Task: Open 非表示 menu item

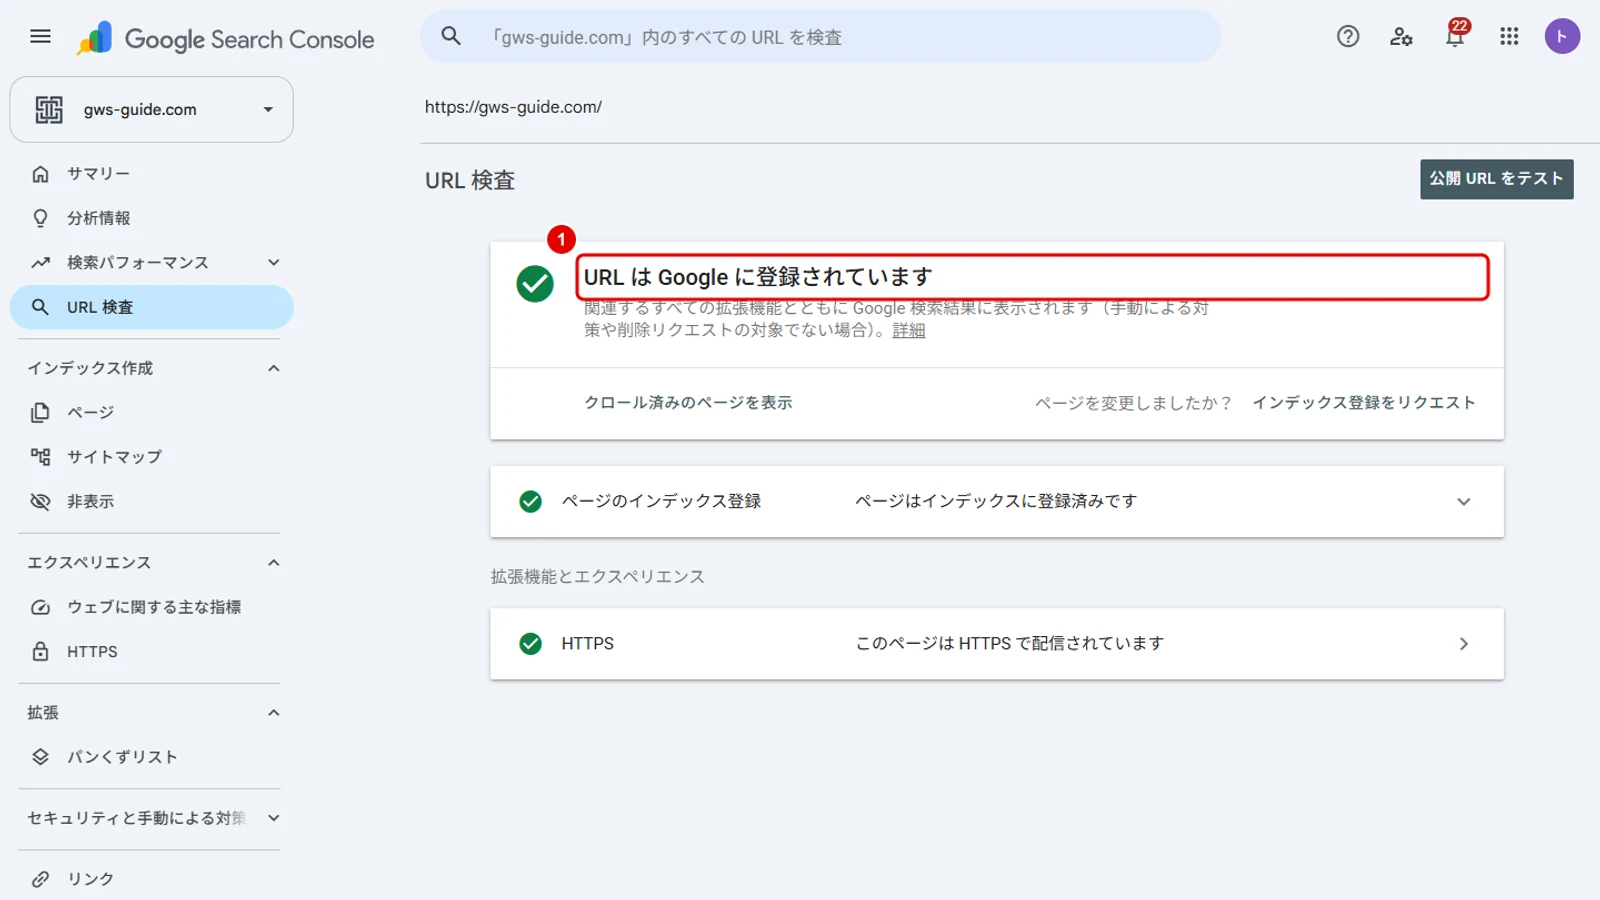Action: (151, 501)
